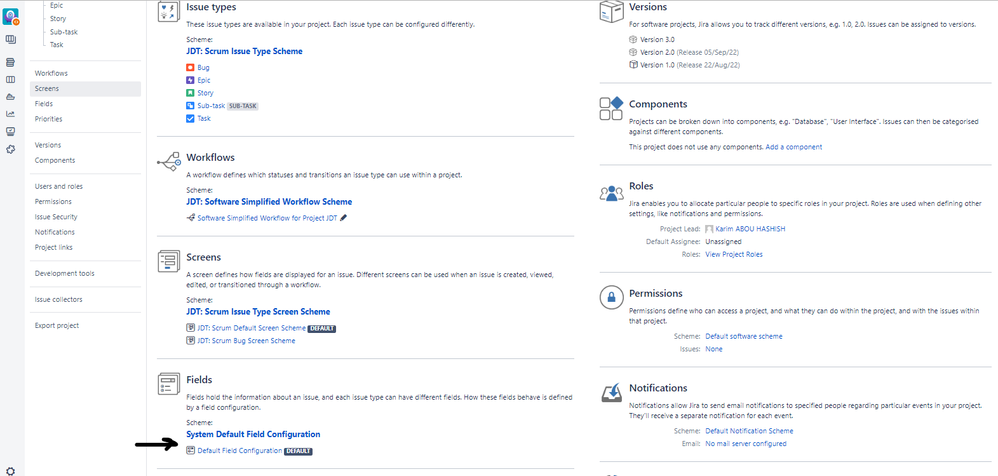
Task: Click the Version 3.0 text
Action: (x=657, y=39)
